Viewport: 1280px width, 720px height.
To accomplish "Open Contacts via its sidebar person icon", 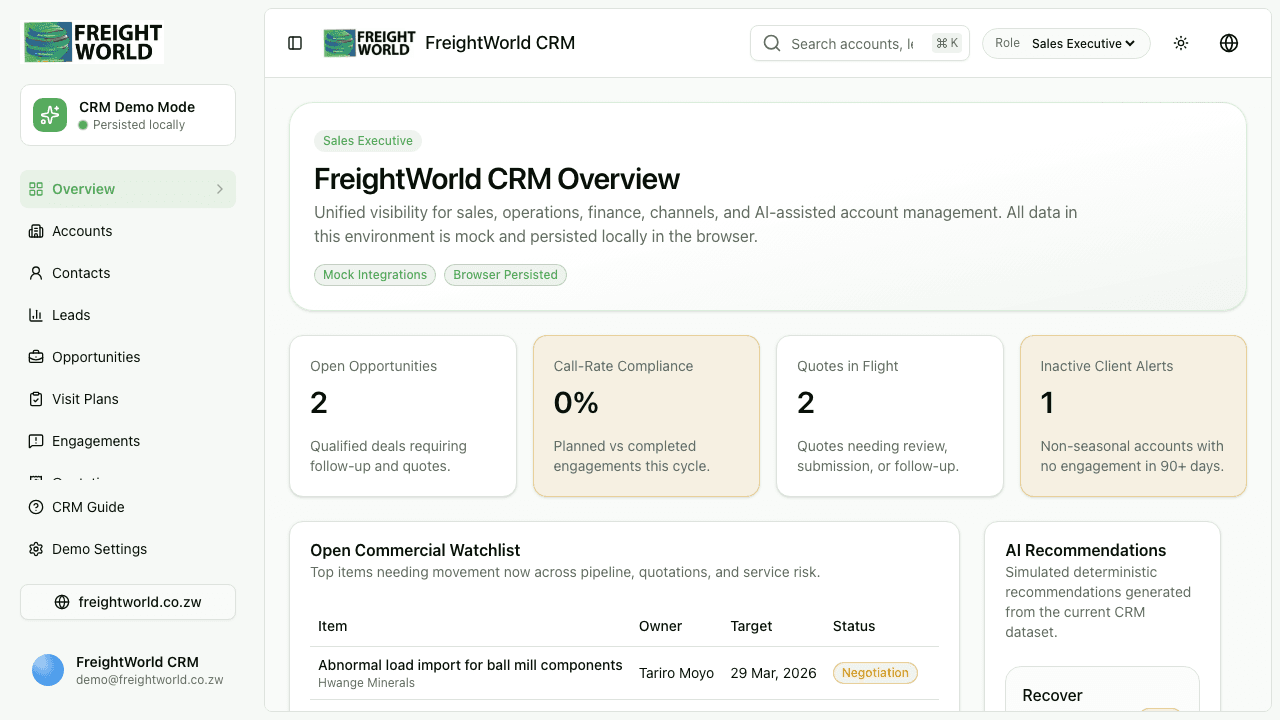I will coord(35,273).
